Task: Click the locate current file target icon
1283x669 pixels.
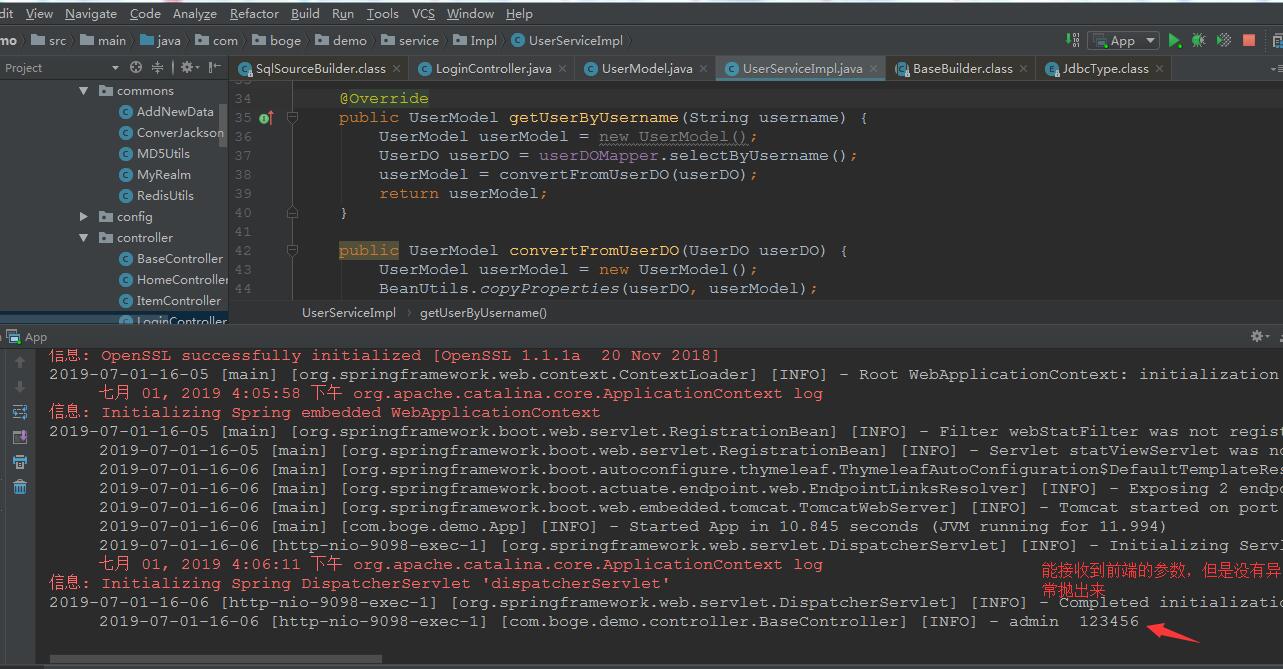Action: (136, 68)
